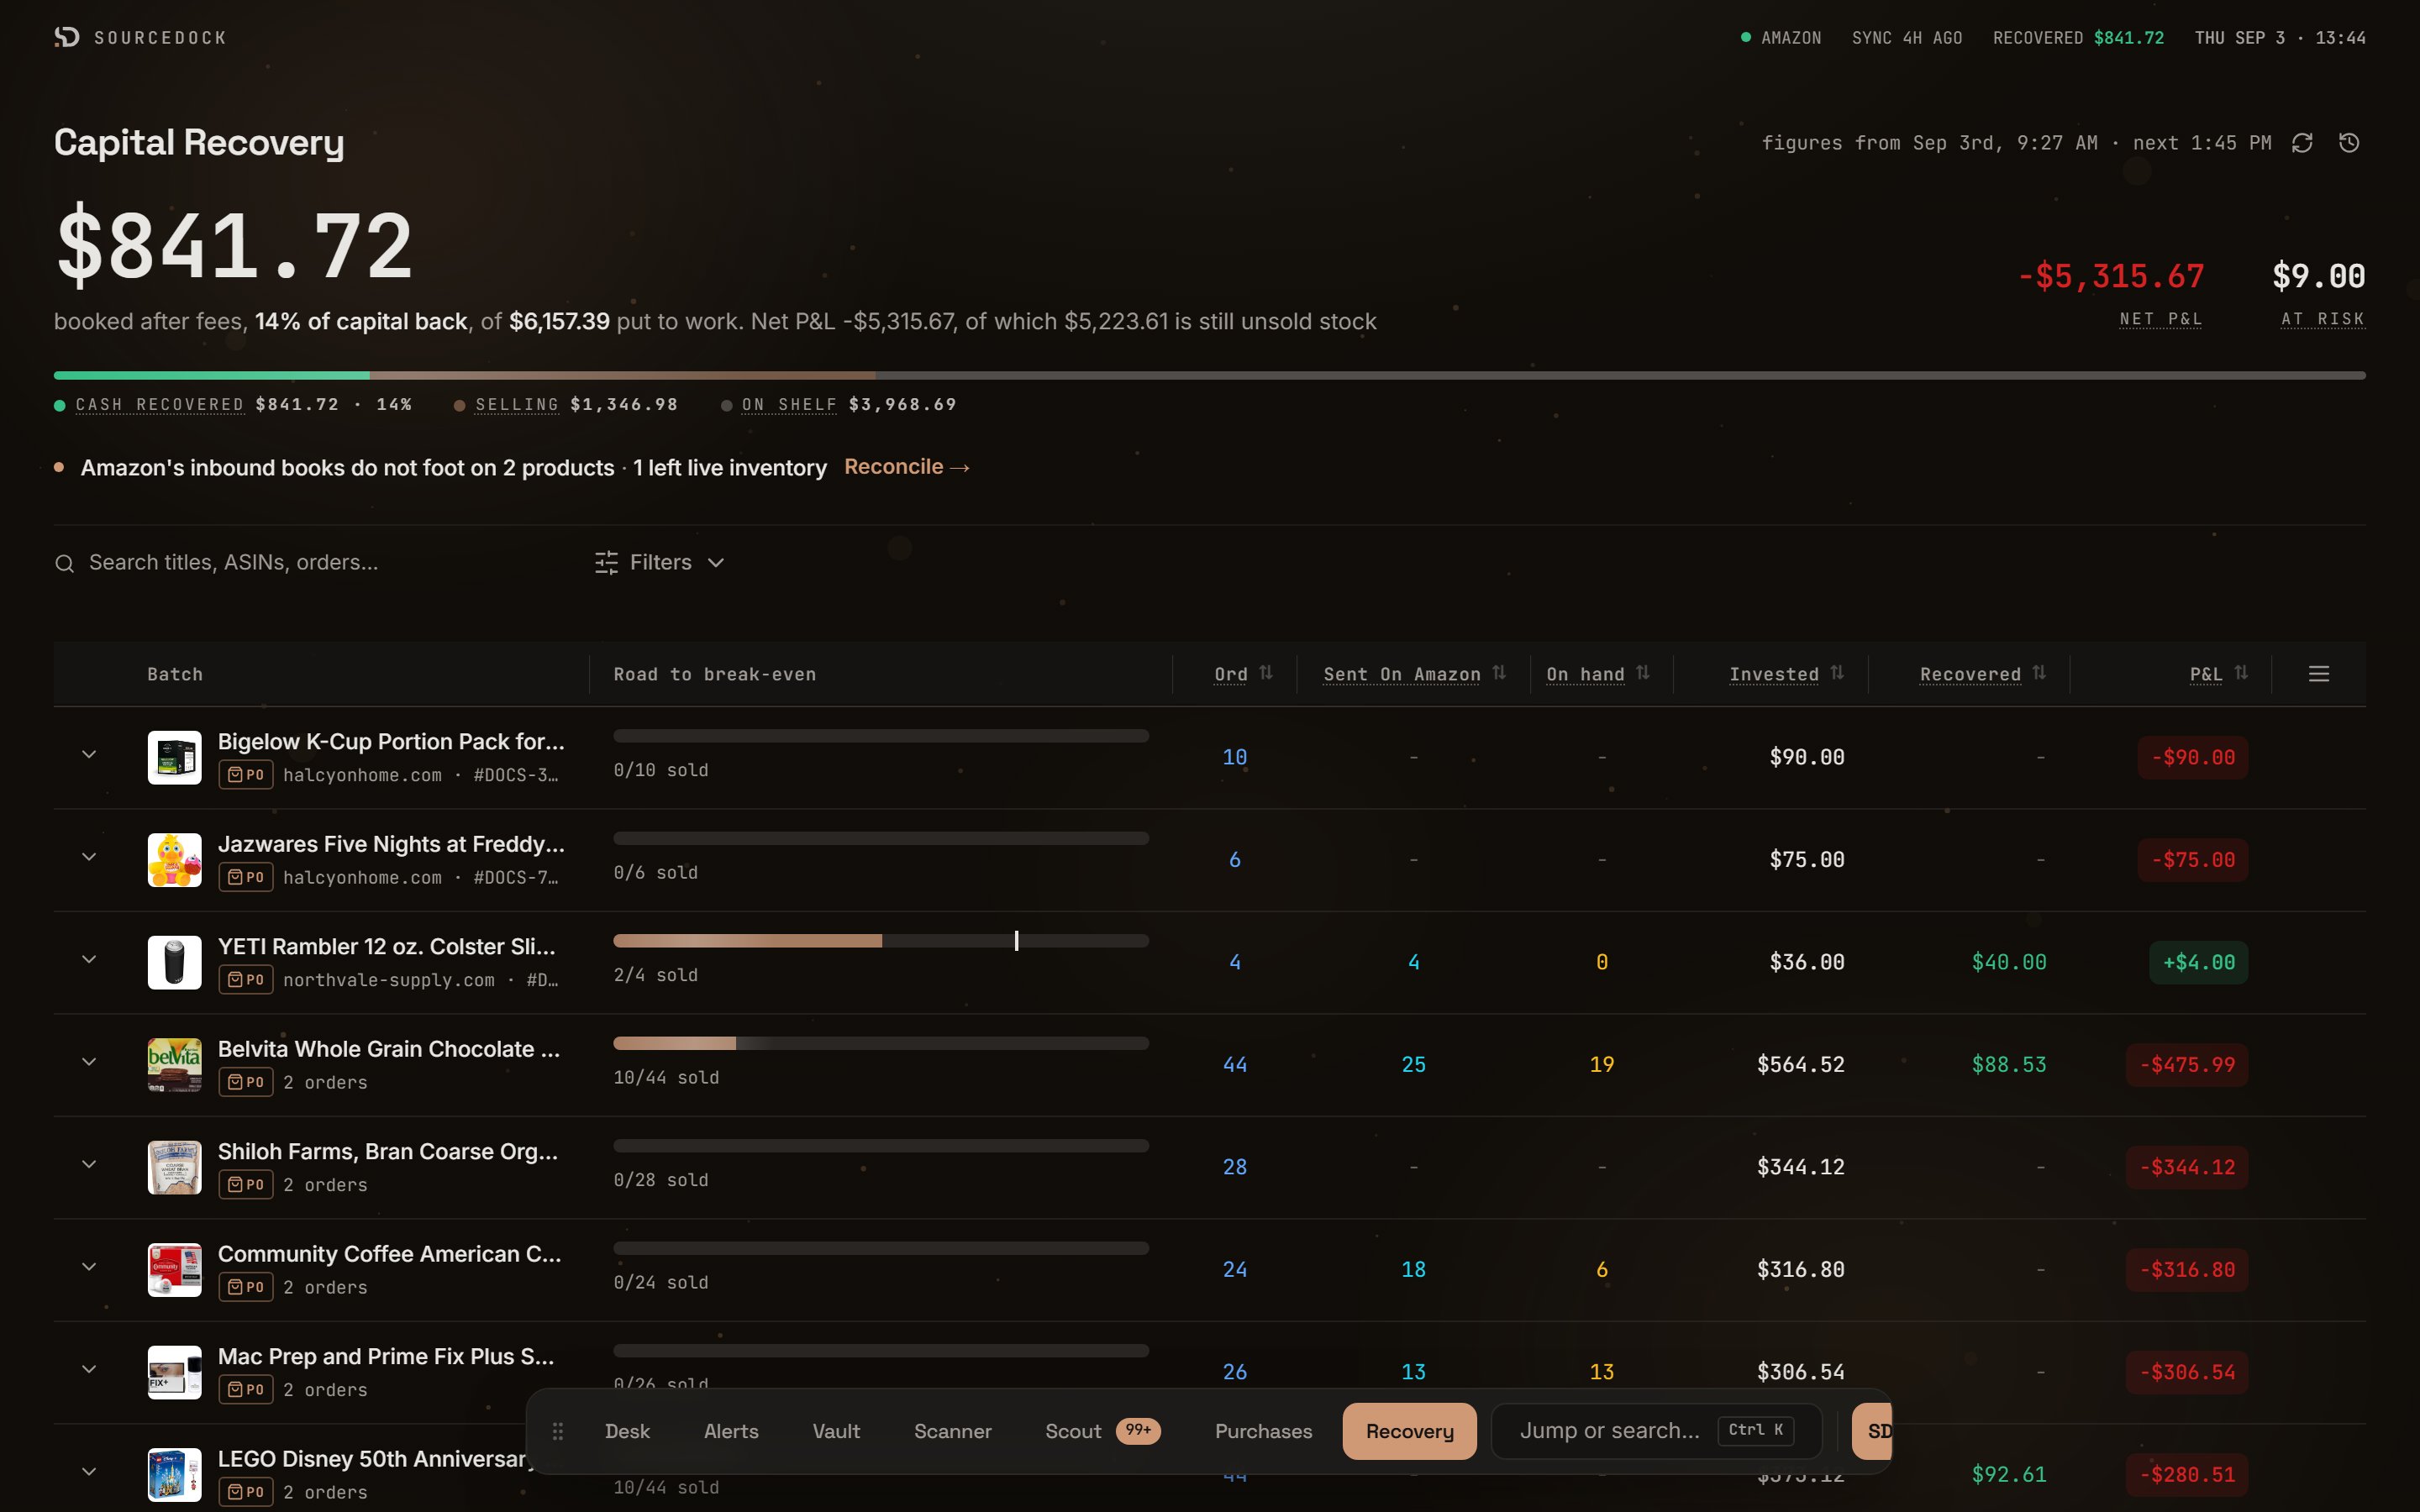Sort by Ord column arrows

click(x=1266, y=673)
